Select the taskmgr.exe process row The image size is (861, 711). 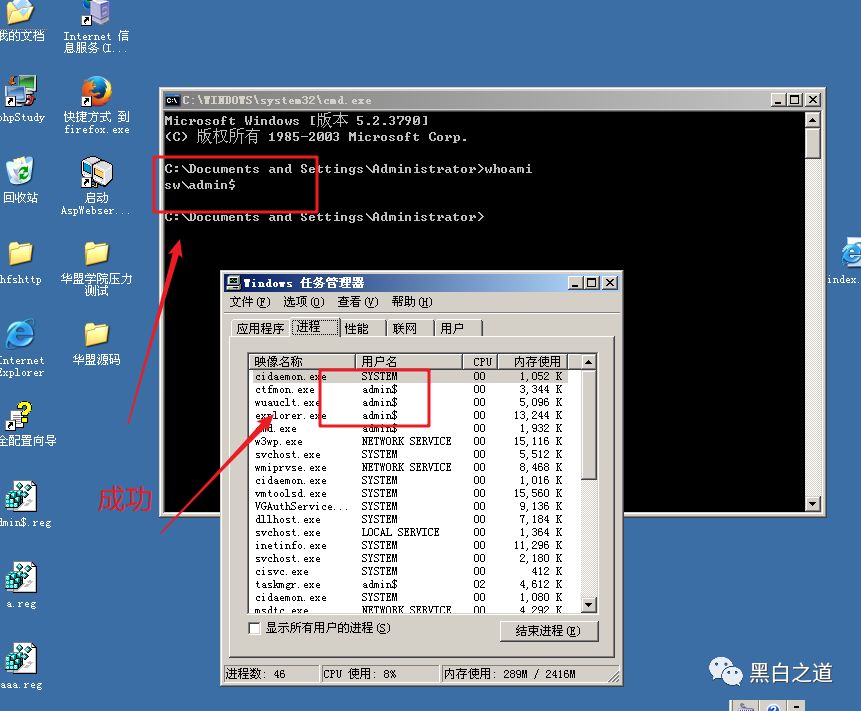coord(409,584)
